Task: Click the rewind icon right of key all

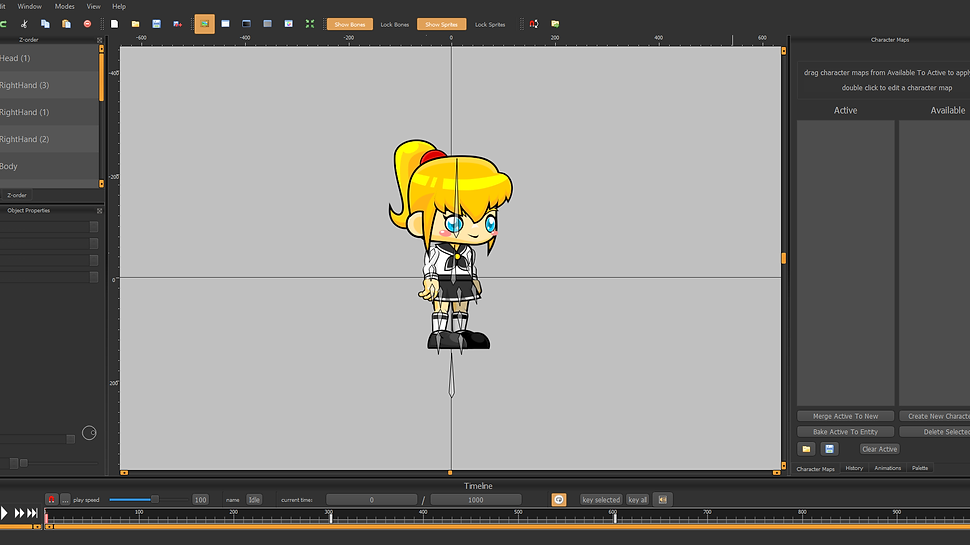Action: coord(663,500)
